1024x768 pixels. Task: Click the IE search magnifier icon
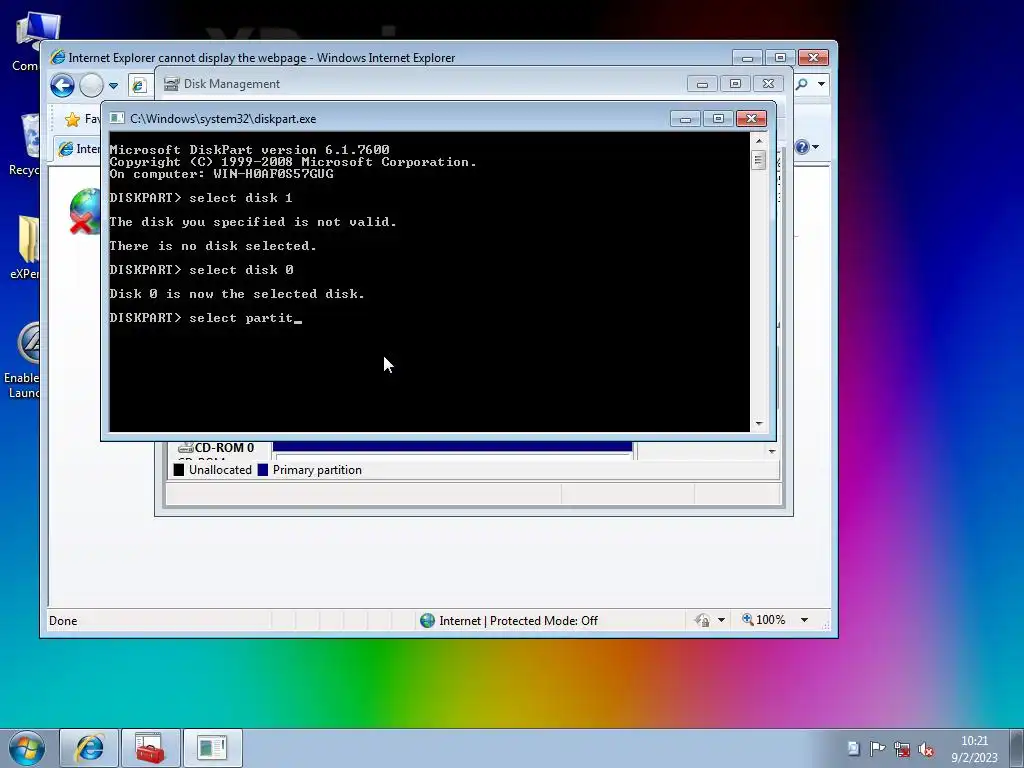[x=801, y=84]
